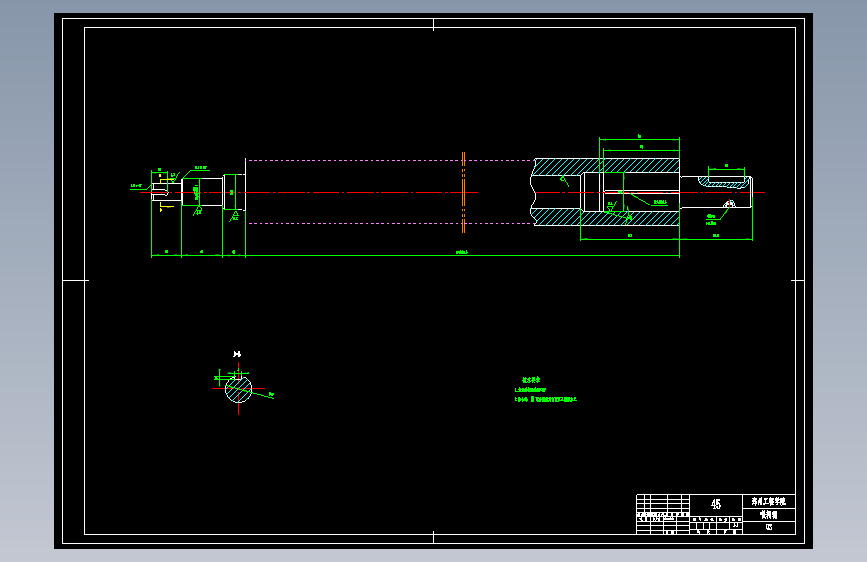Click the material number "45" in title block

pyautogui.click(x=715, y=504)
